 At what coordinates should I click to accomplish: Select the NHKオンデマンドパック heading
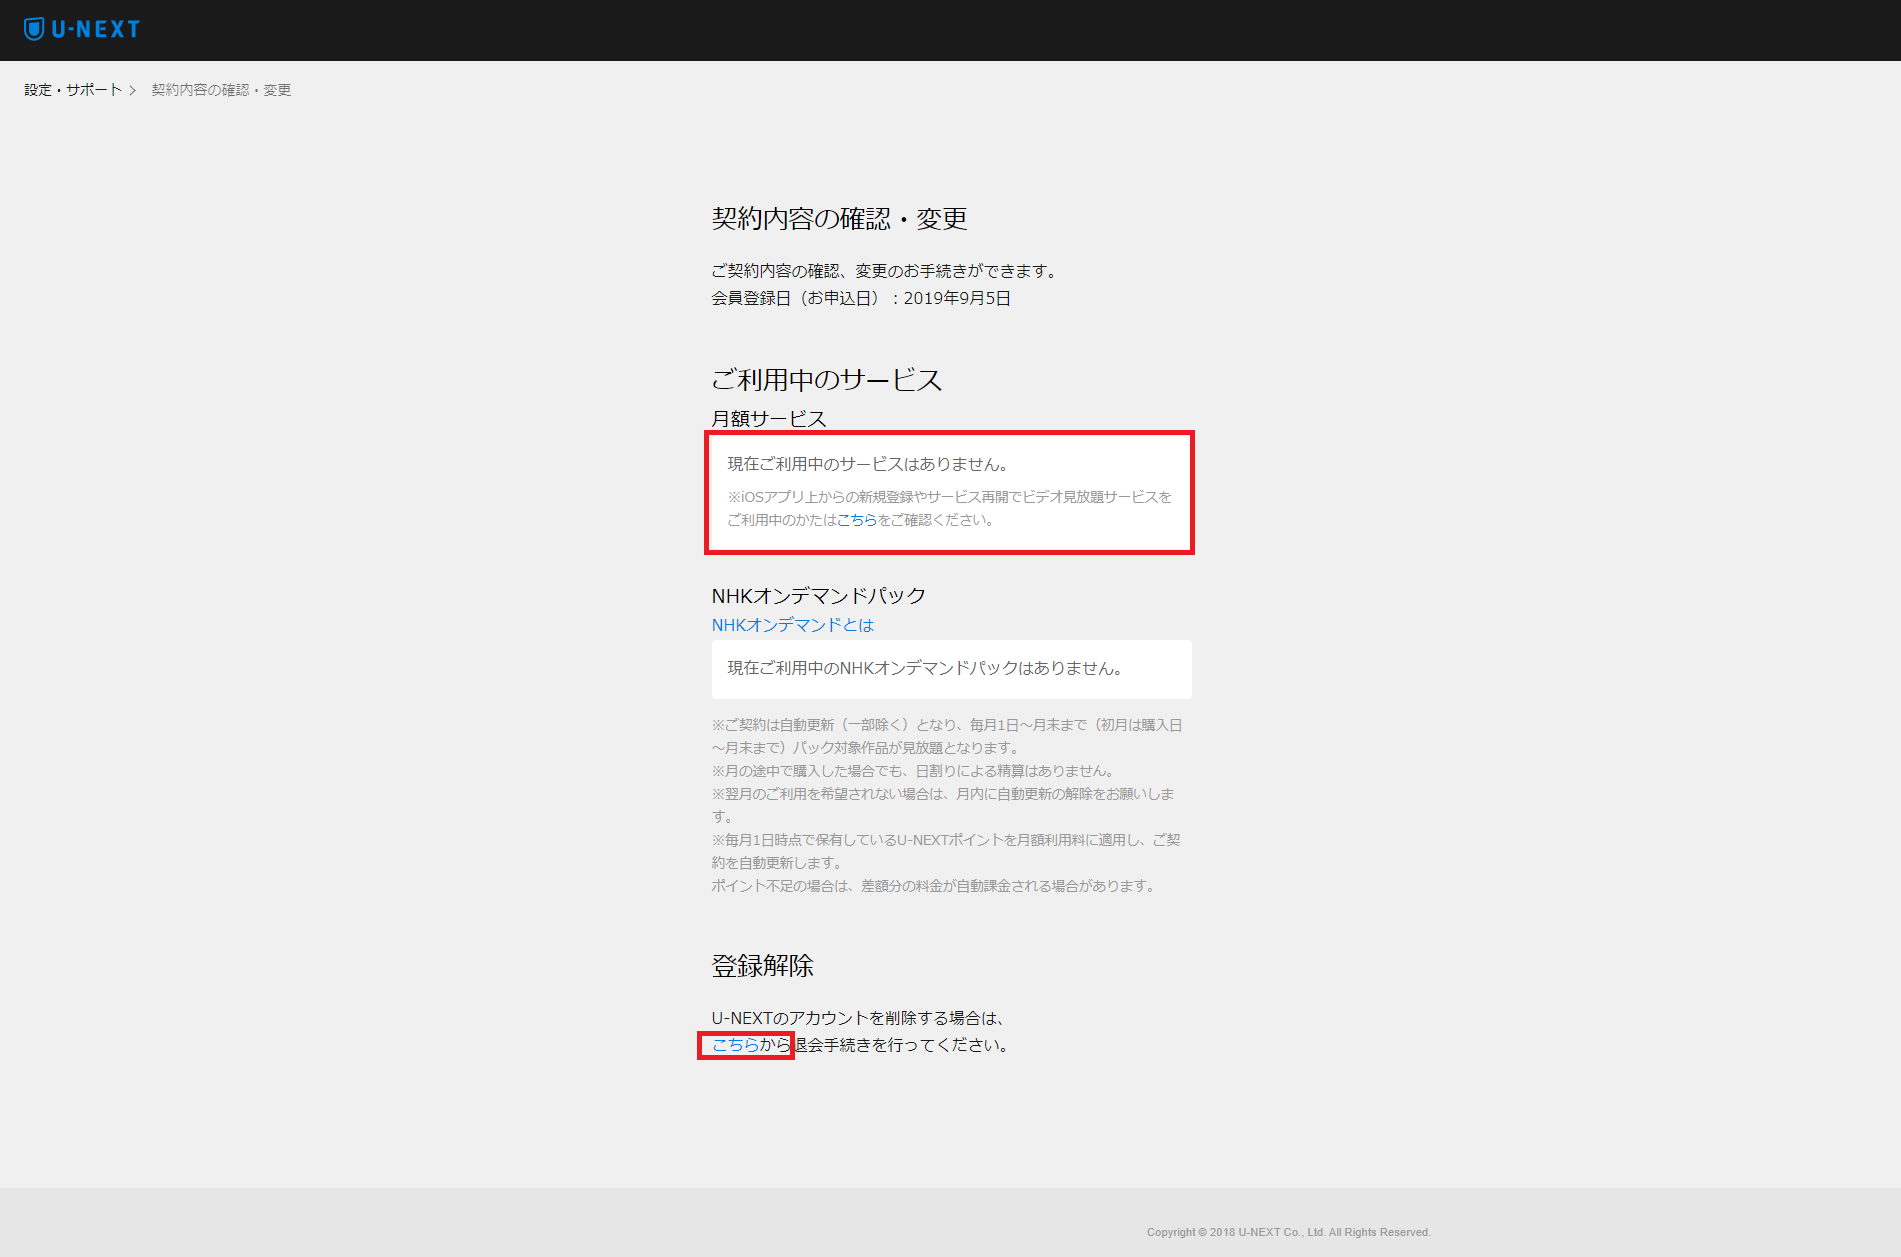(817, 594)
